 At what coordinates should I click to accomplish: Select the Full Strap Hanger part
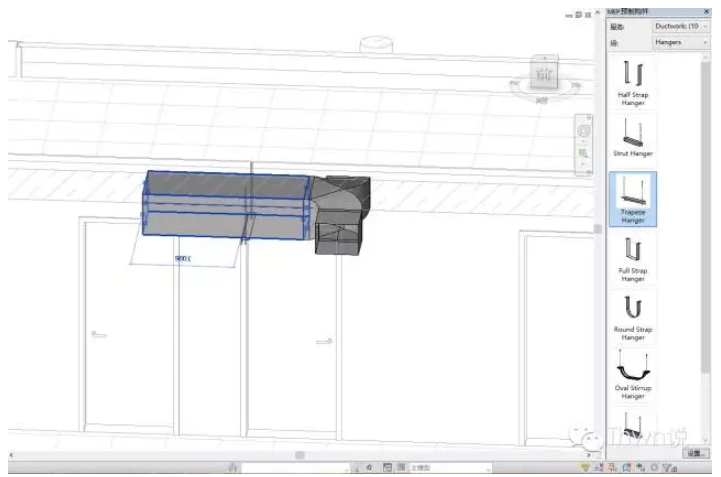633,259
